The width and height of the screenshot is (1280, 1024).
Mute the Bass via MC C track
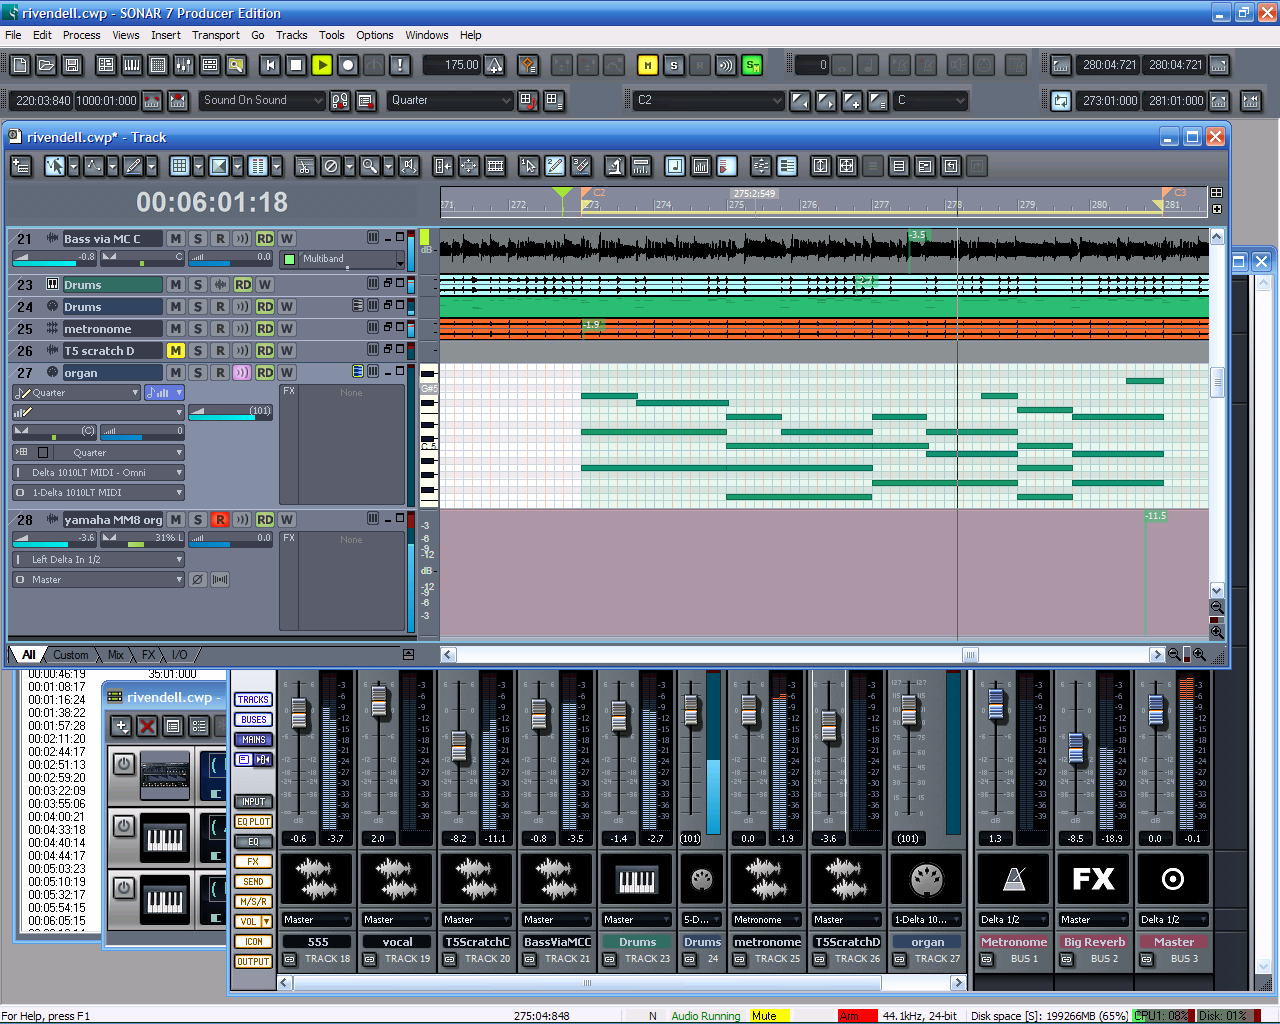(x=176, y=239)
